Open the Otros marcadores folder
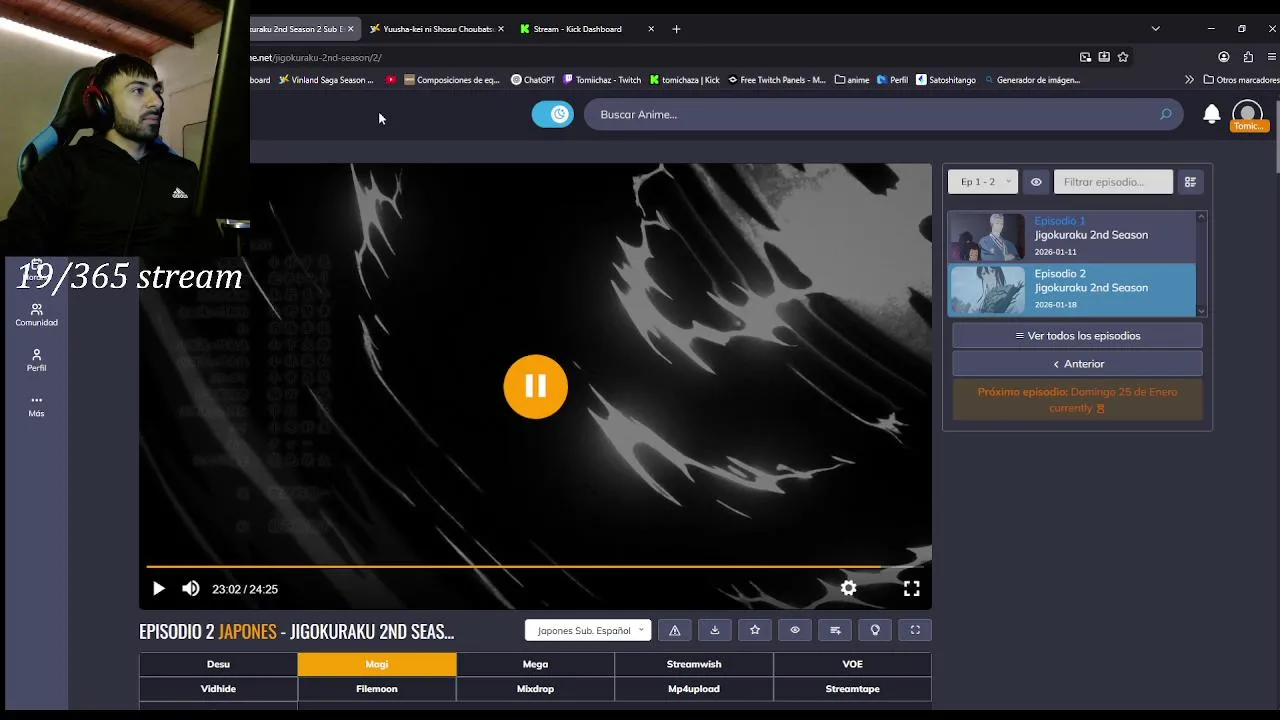This screenshot has height=720, width=1280. [1241, 80]
